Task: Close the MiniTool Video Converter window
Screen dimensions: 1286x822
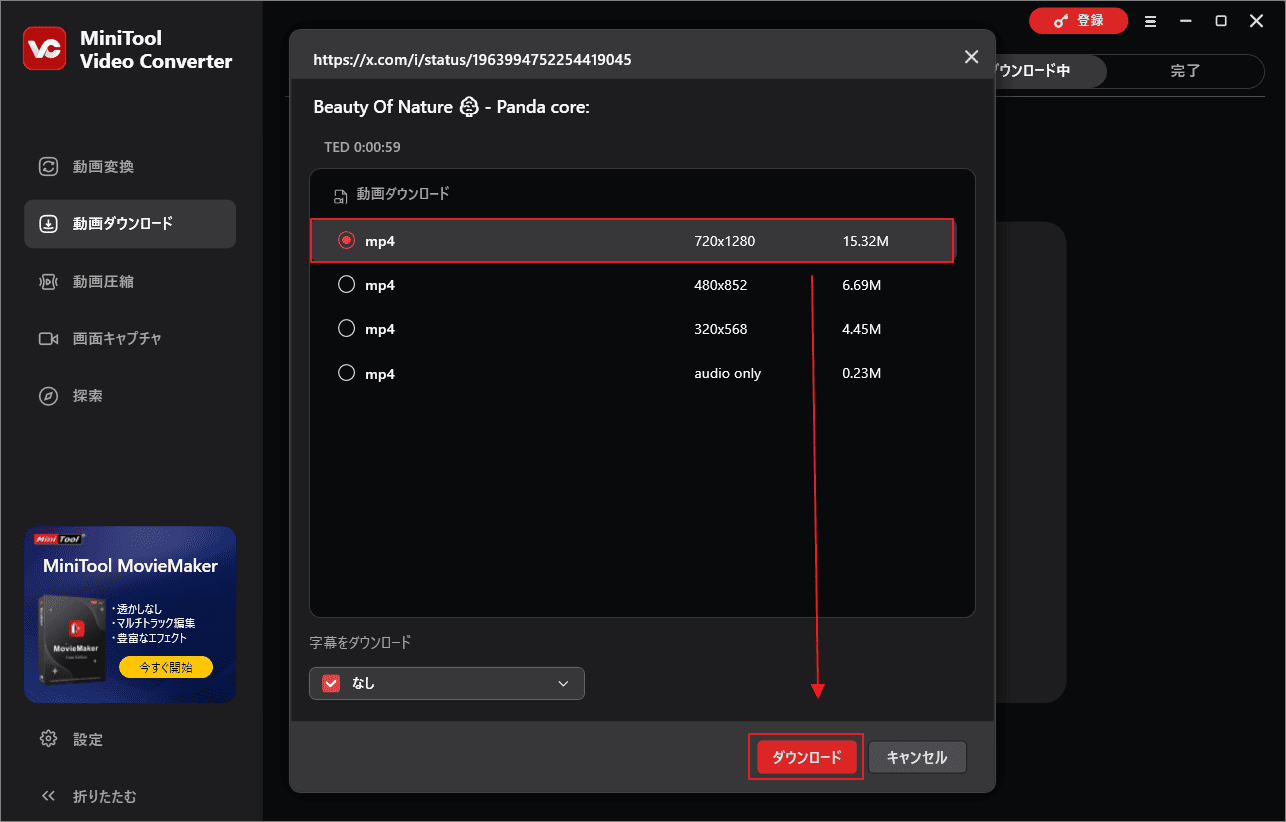Action: 1257,21
